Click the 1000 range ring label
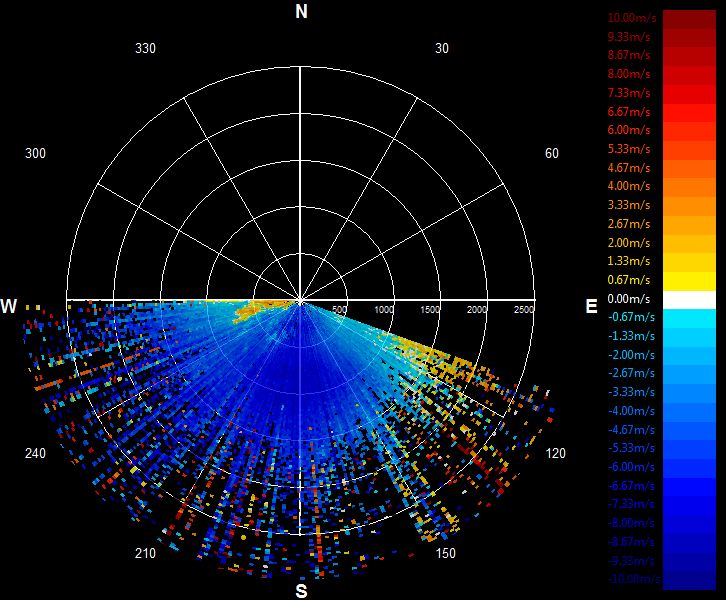The height and width of the screenshot is (600, 726). tap(383, 310)
